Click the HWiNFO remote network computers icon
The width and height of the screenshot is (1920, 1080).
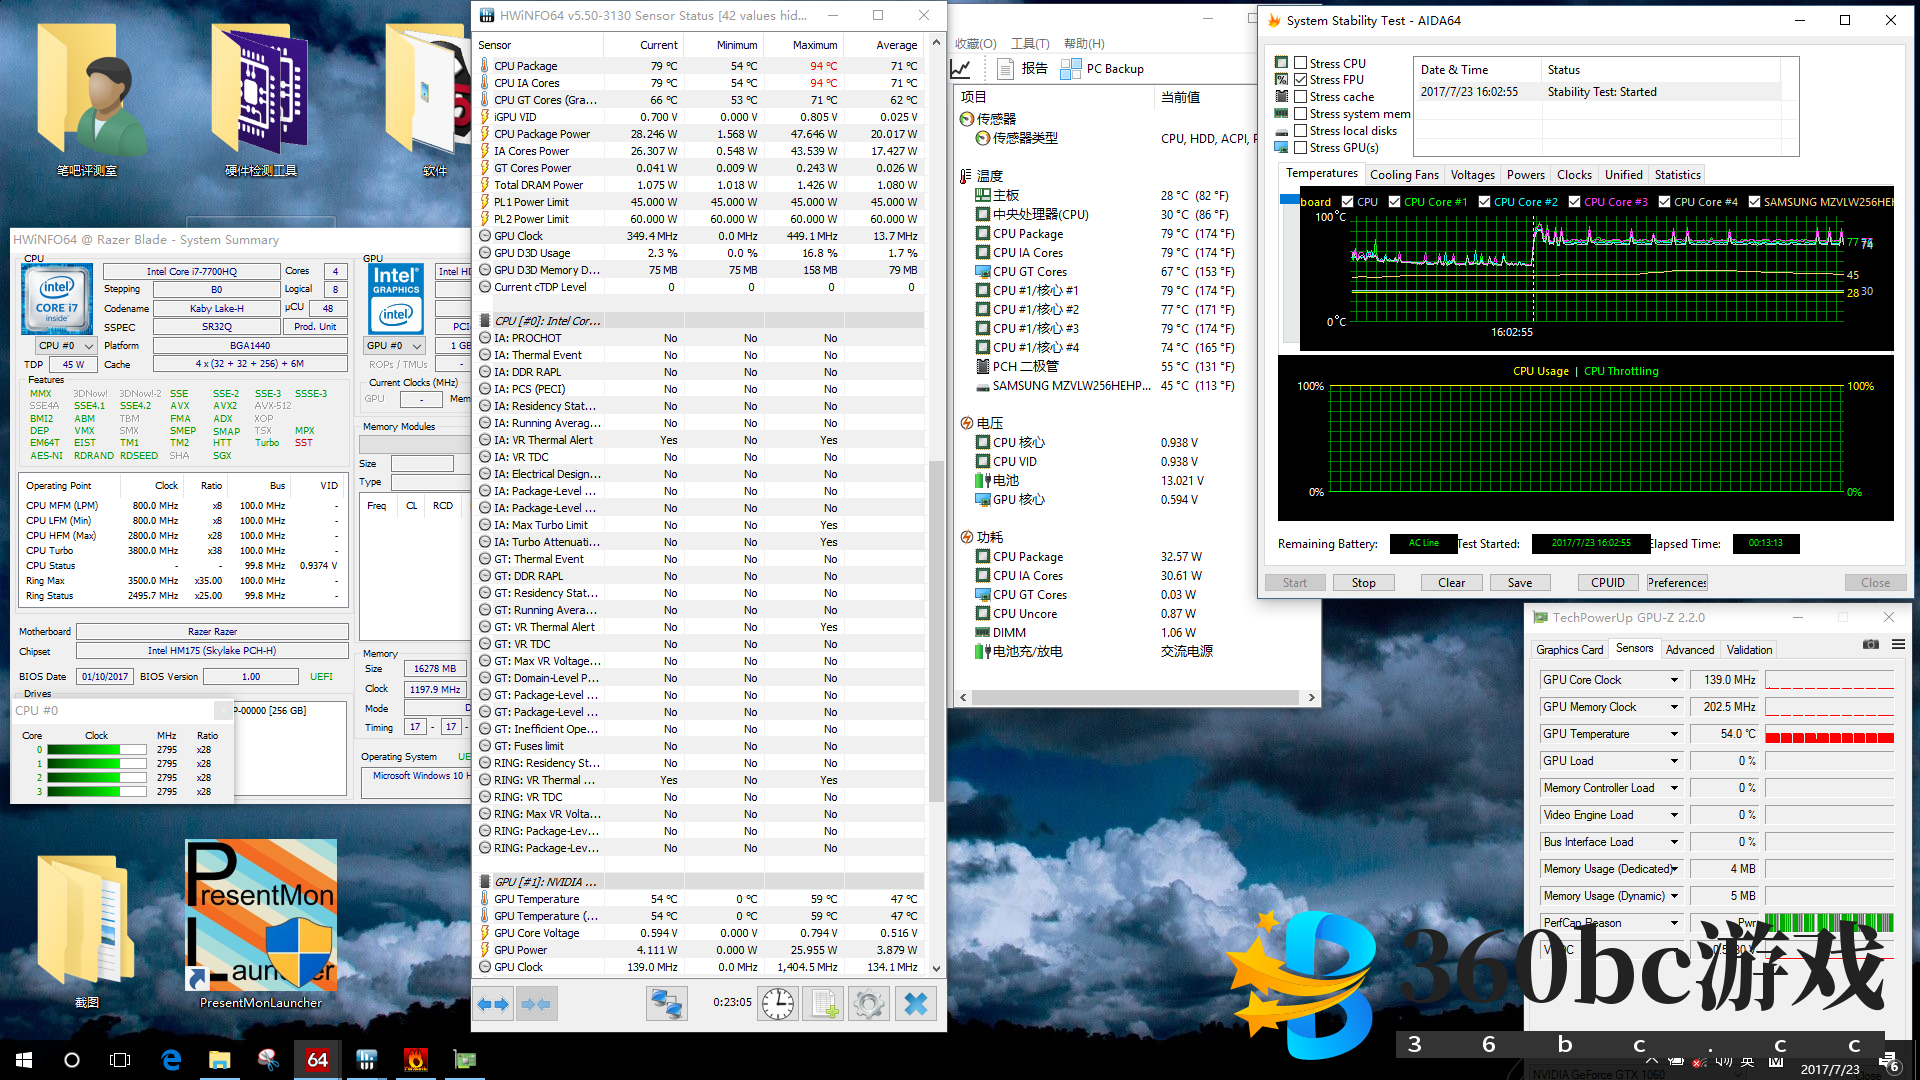pos(666,1004)
